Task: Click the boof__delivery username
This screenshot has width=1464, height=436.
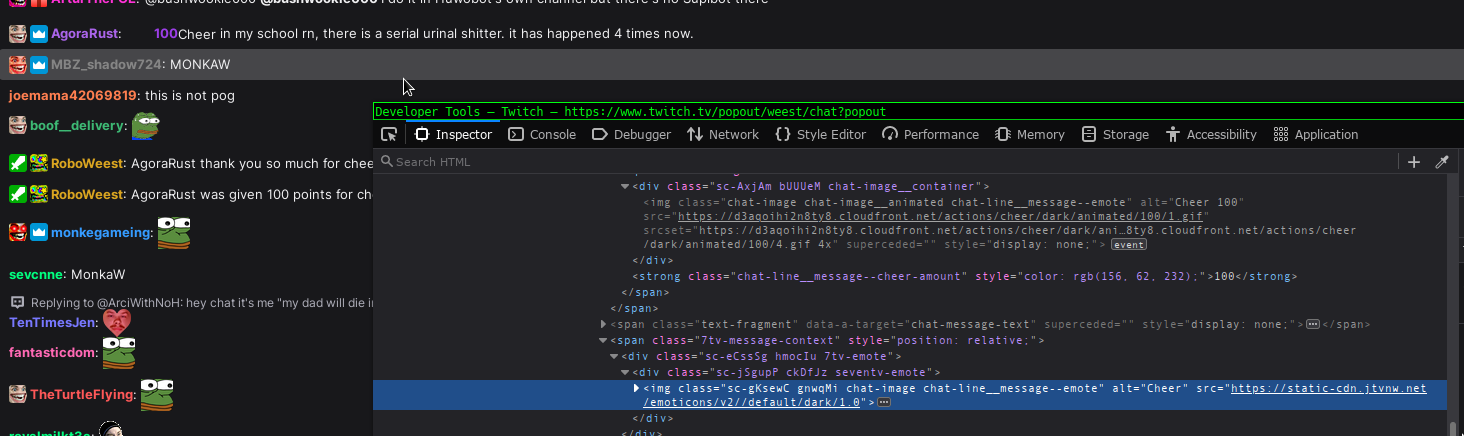Action: [x=78, y=126]
